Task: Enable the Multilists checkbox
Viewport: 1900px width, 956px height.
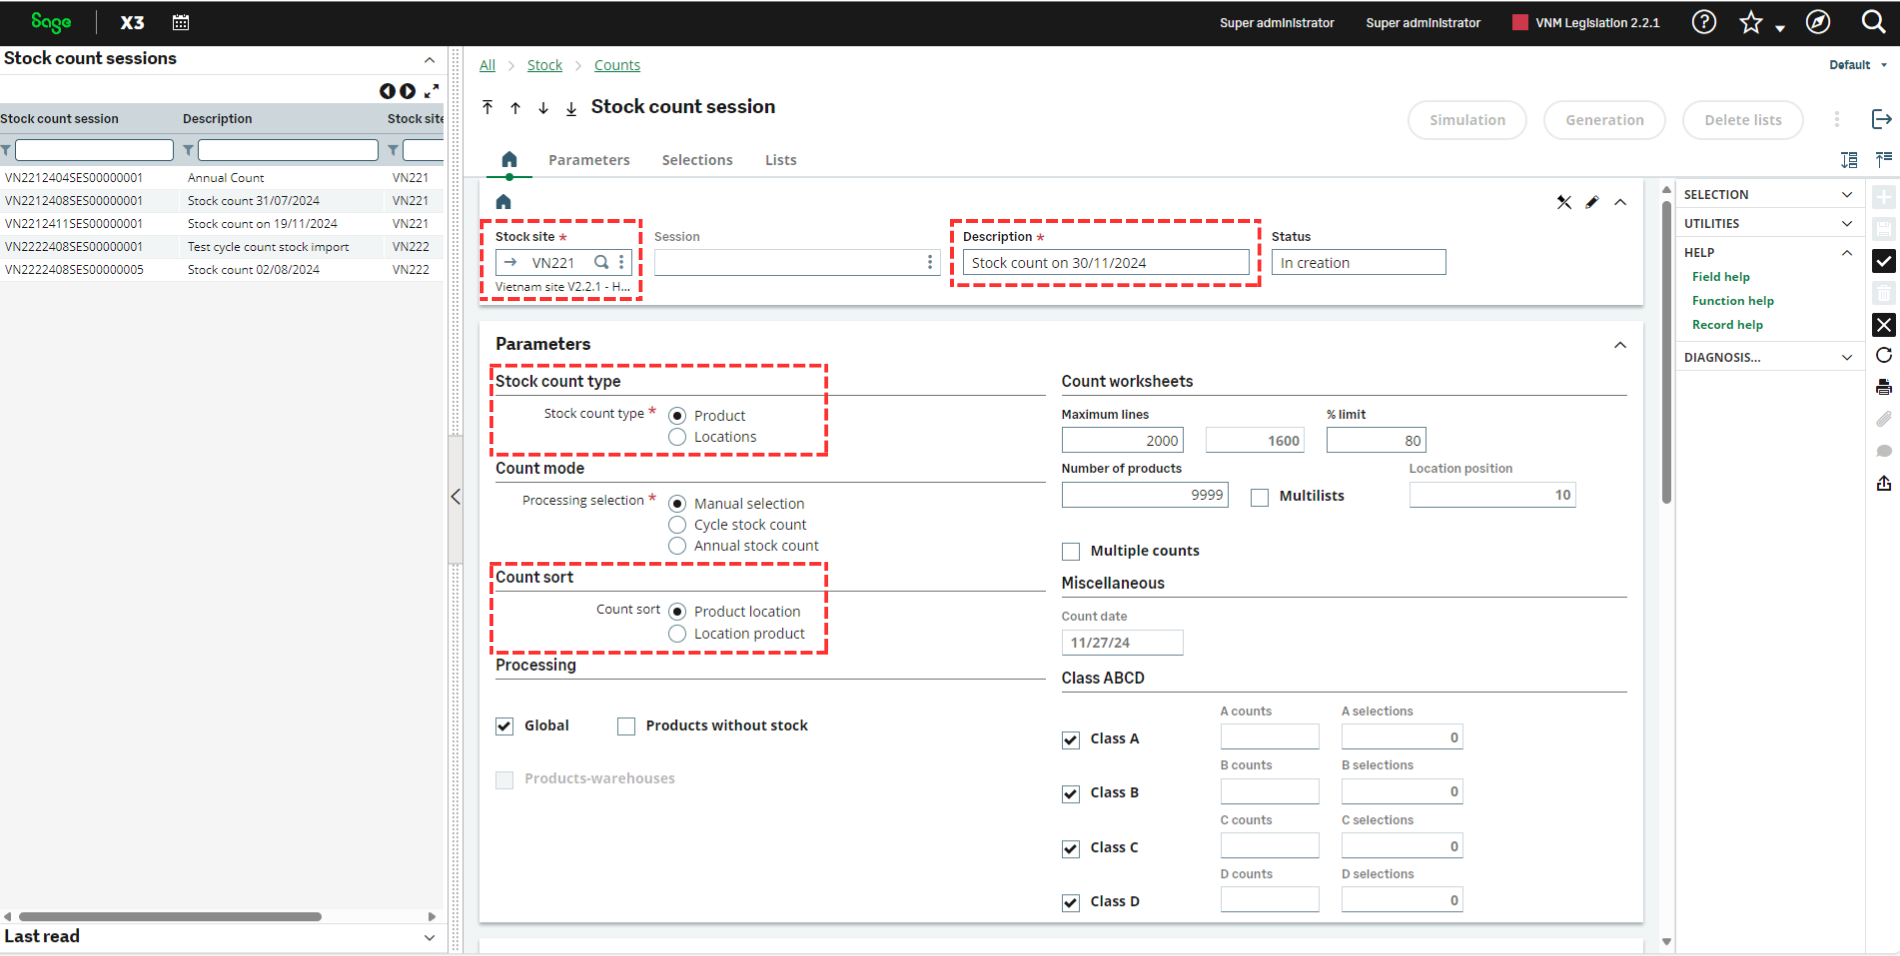Action: 1260,497
